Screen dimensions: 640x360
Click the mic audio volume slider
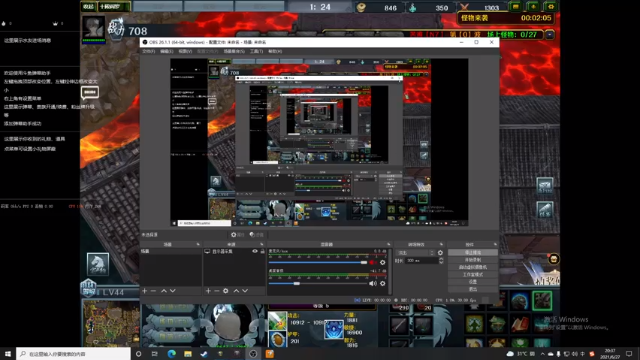(x=318, y=283)
